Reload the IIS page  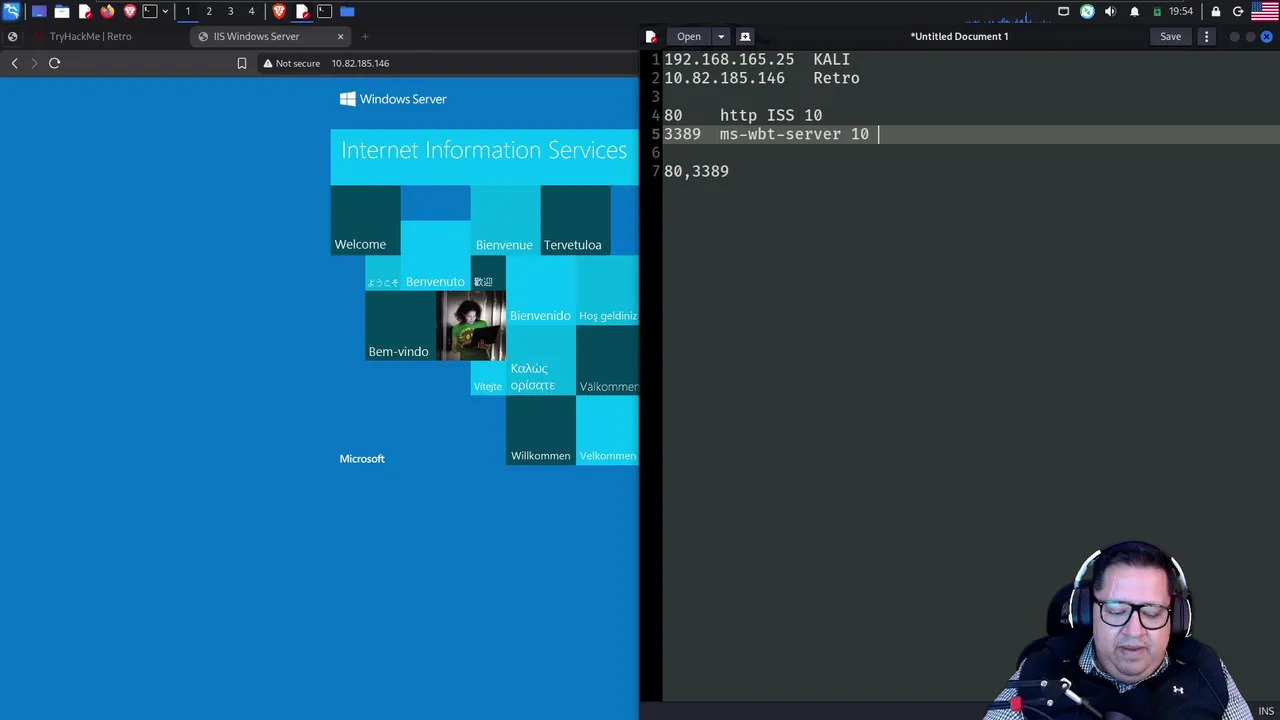pos(54,63)
